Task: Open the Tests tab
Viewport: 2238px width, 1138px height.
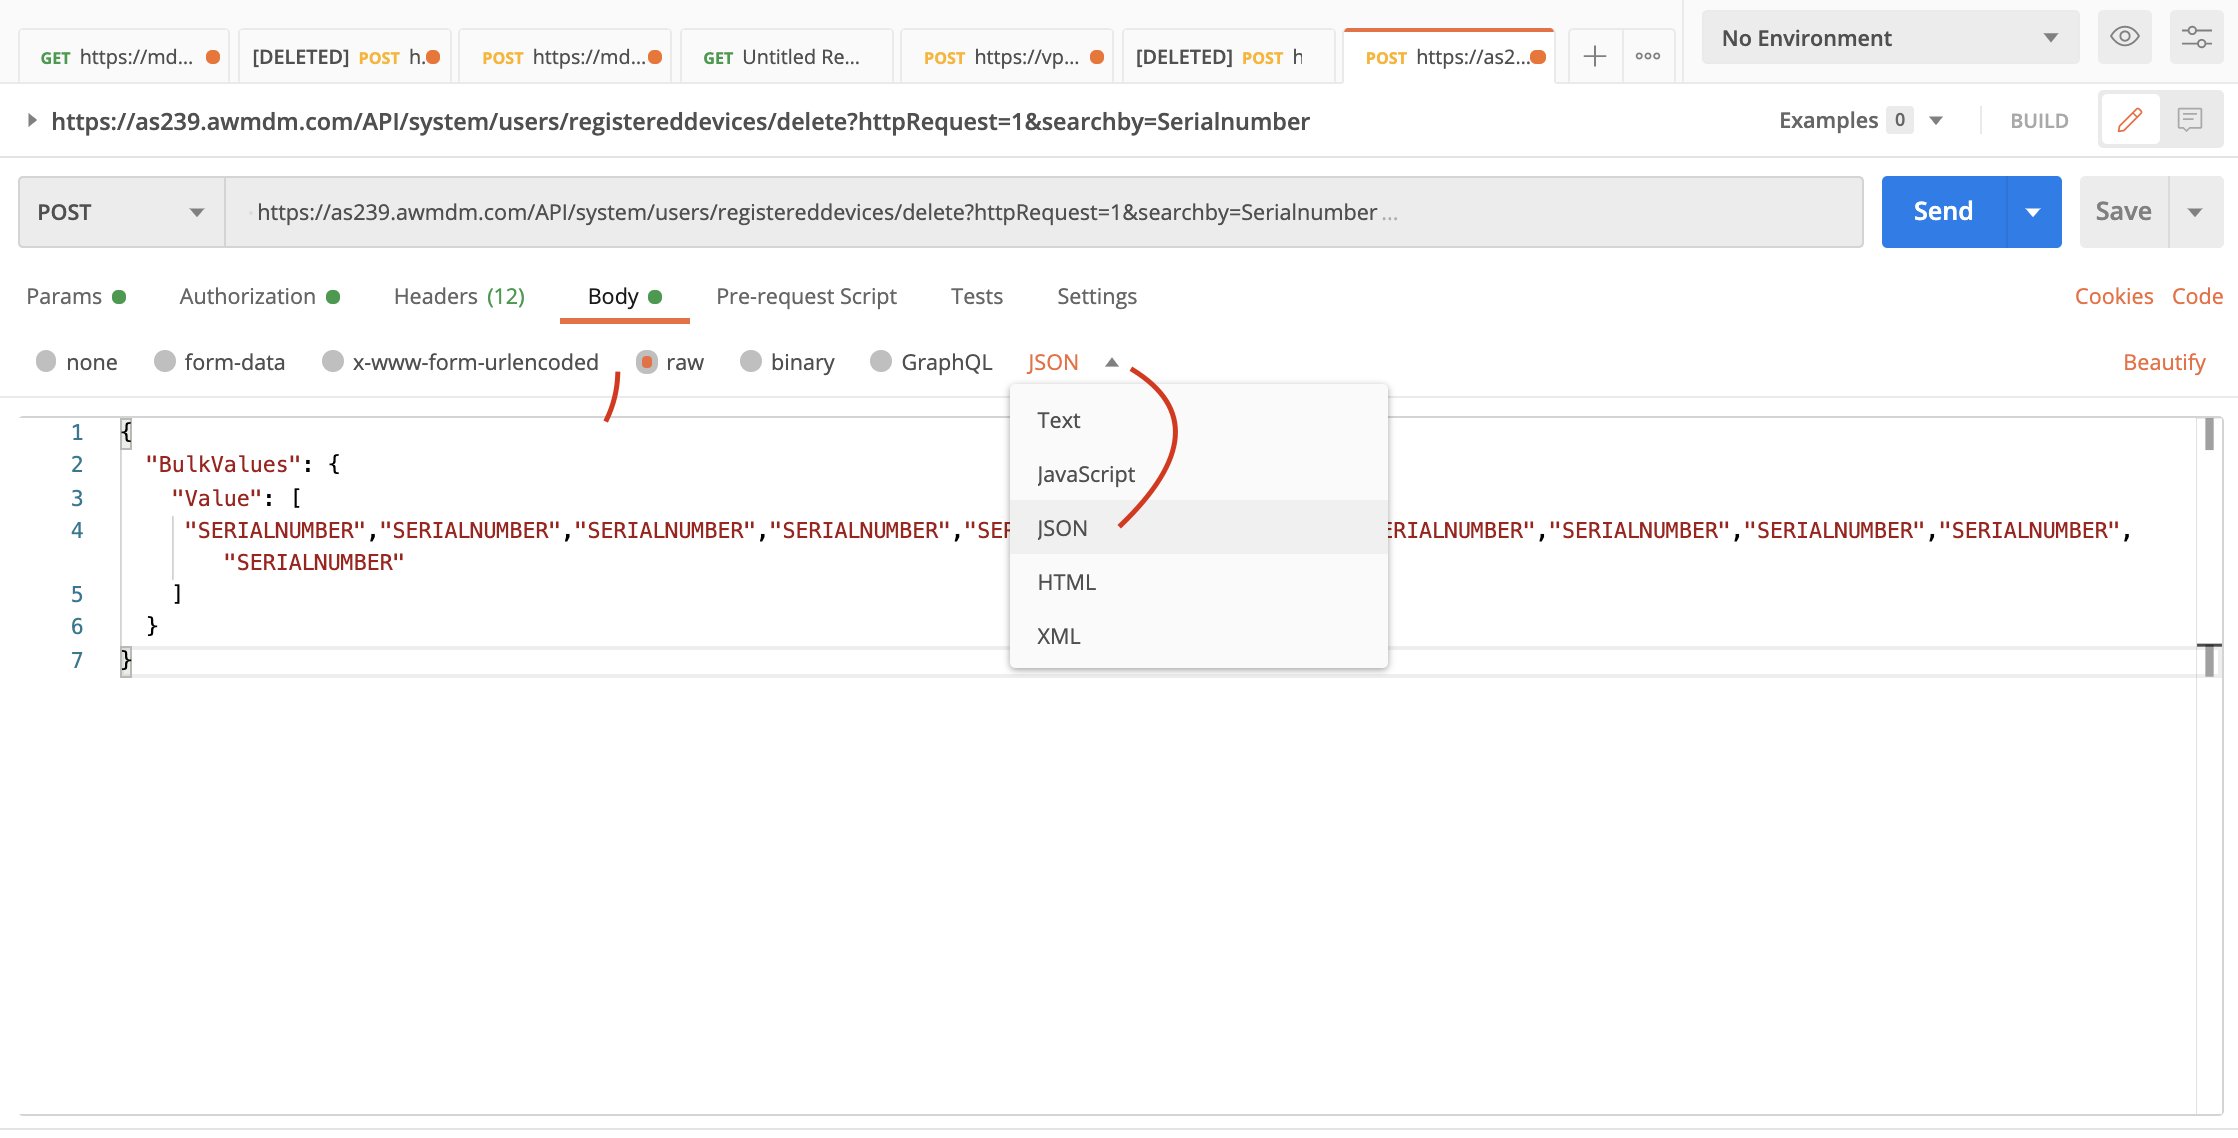Action: coord(975,296)
